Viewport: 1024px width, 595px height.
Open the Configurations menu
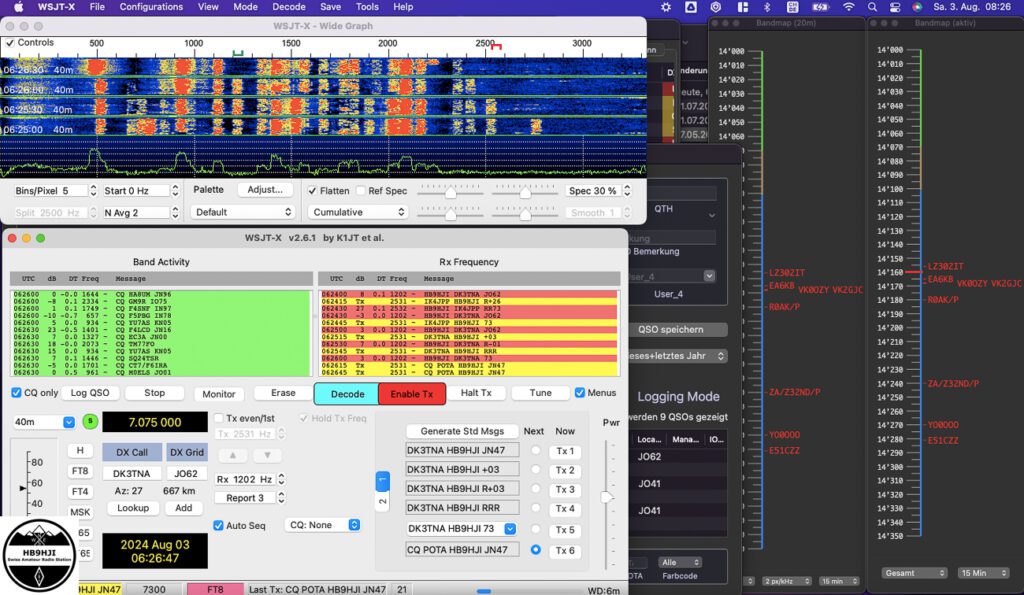pos(151,7)
